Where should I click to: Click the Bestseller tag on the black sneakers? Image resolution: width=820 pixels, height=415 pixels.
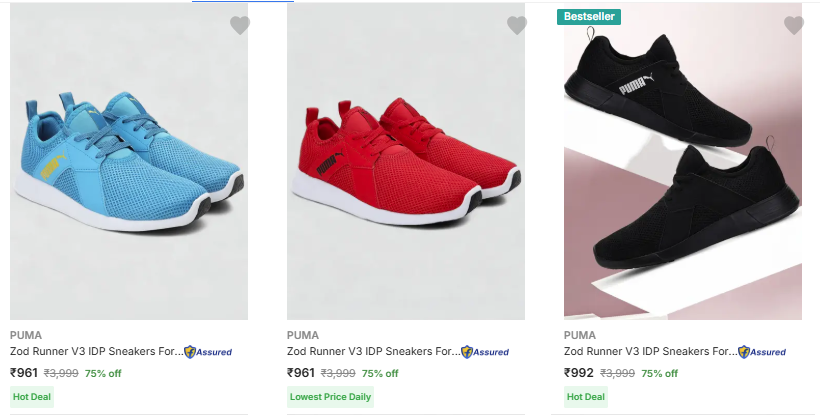[x=590, y=16]
